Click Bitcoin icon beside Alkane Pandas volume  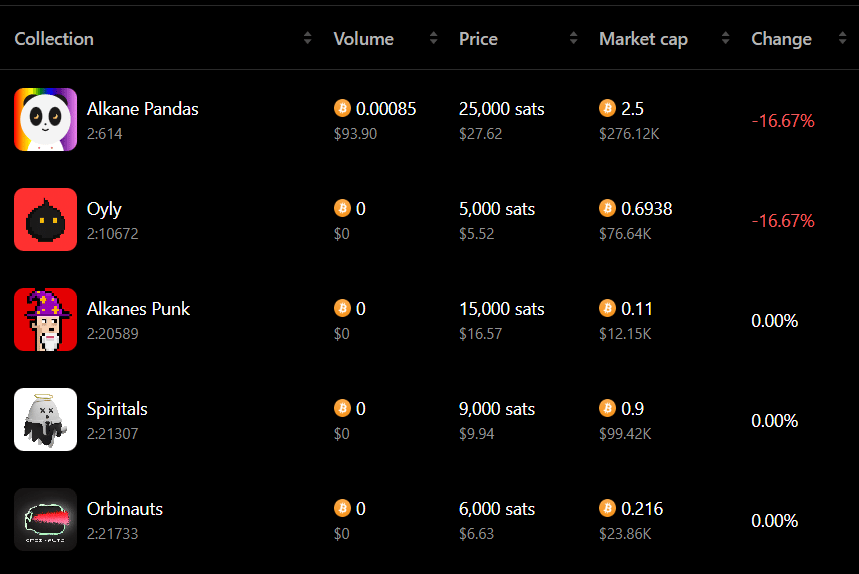tap(342, 108)
